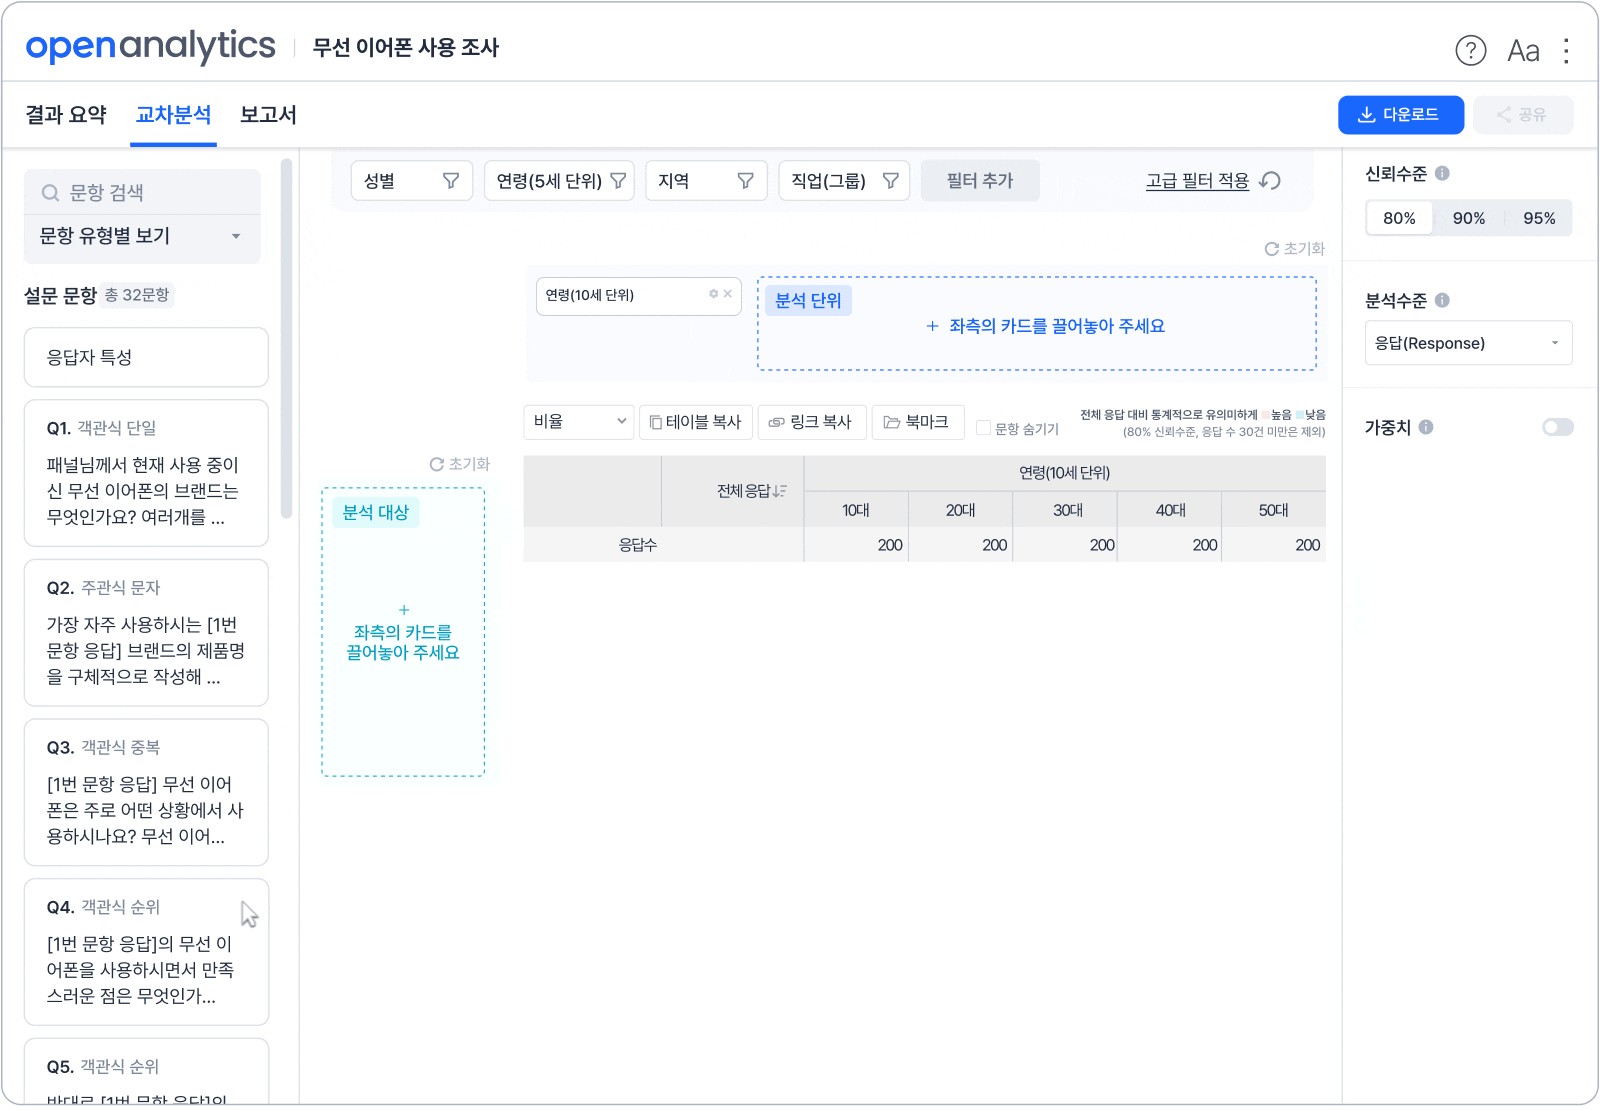Click the 분석 대상 label
Viewport: 1600px width, 1110px height.
coord(376,512)
